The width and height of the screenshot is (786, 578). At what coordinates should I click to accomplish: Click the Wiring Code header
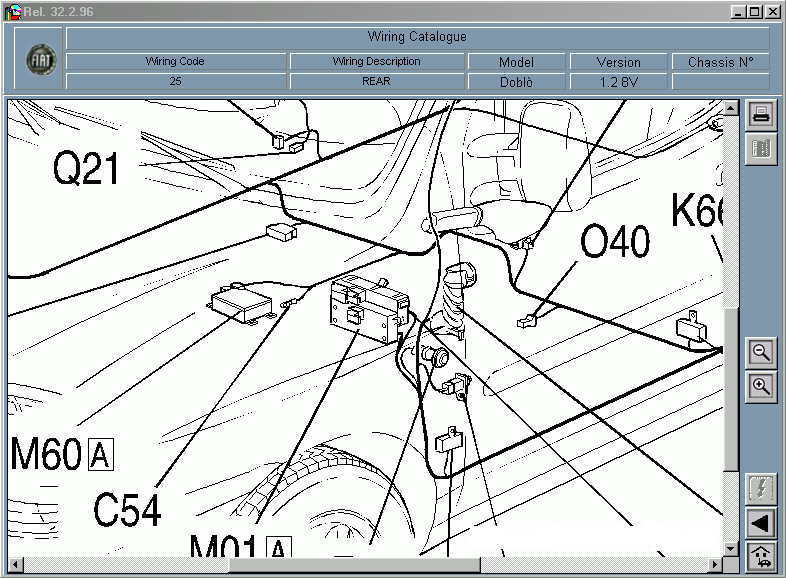pos(175,61)
